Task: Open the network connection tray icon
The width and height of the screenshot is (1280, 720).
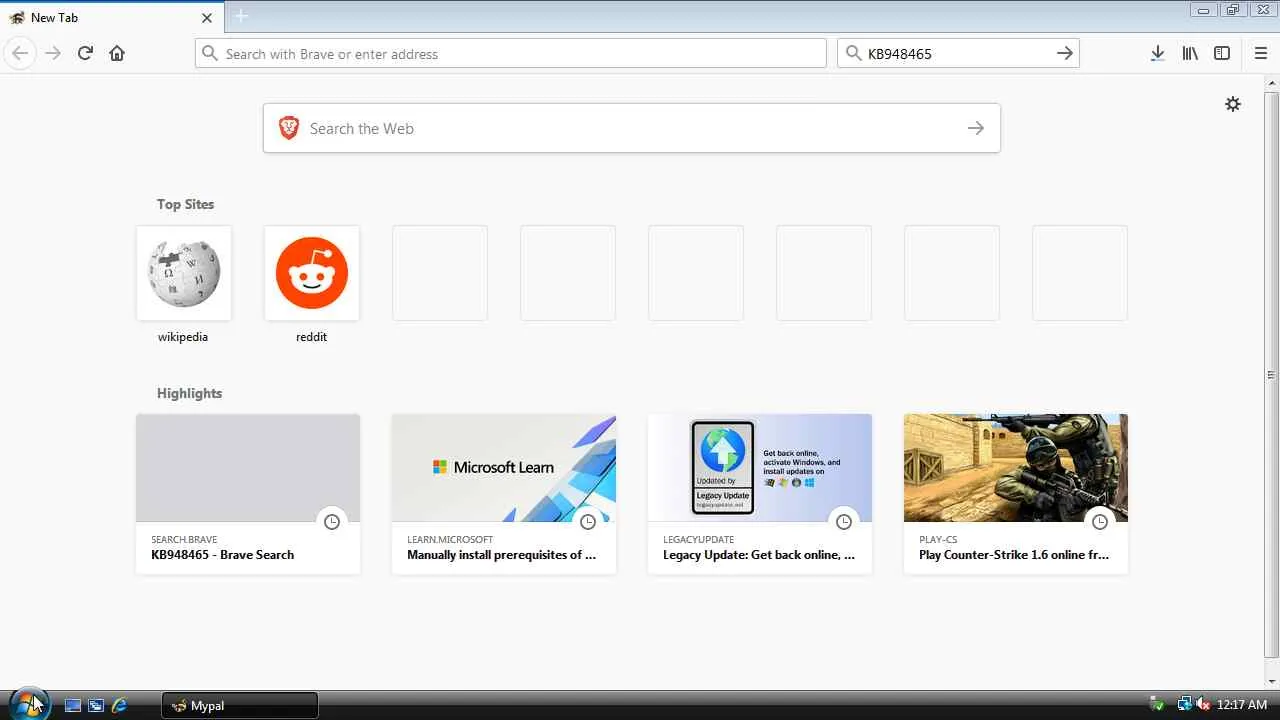Action: coord(1184,705)
